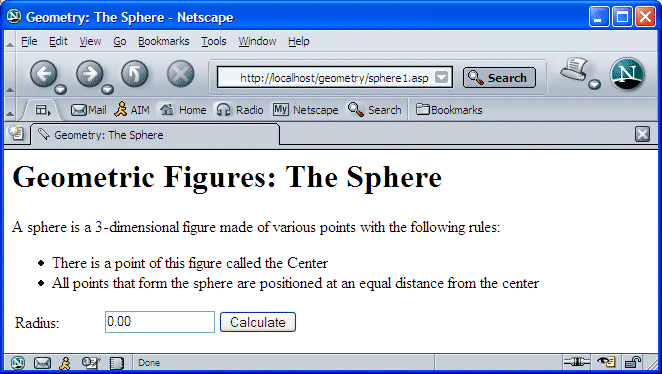The width and height of the screenshot is (662, 374).
Task: Click the security padlock status icon
Action: (633, 362)
